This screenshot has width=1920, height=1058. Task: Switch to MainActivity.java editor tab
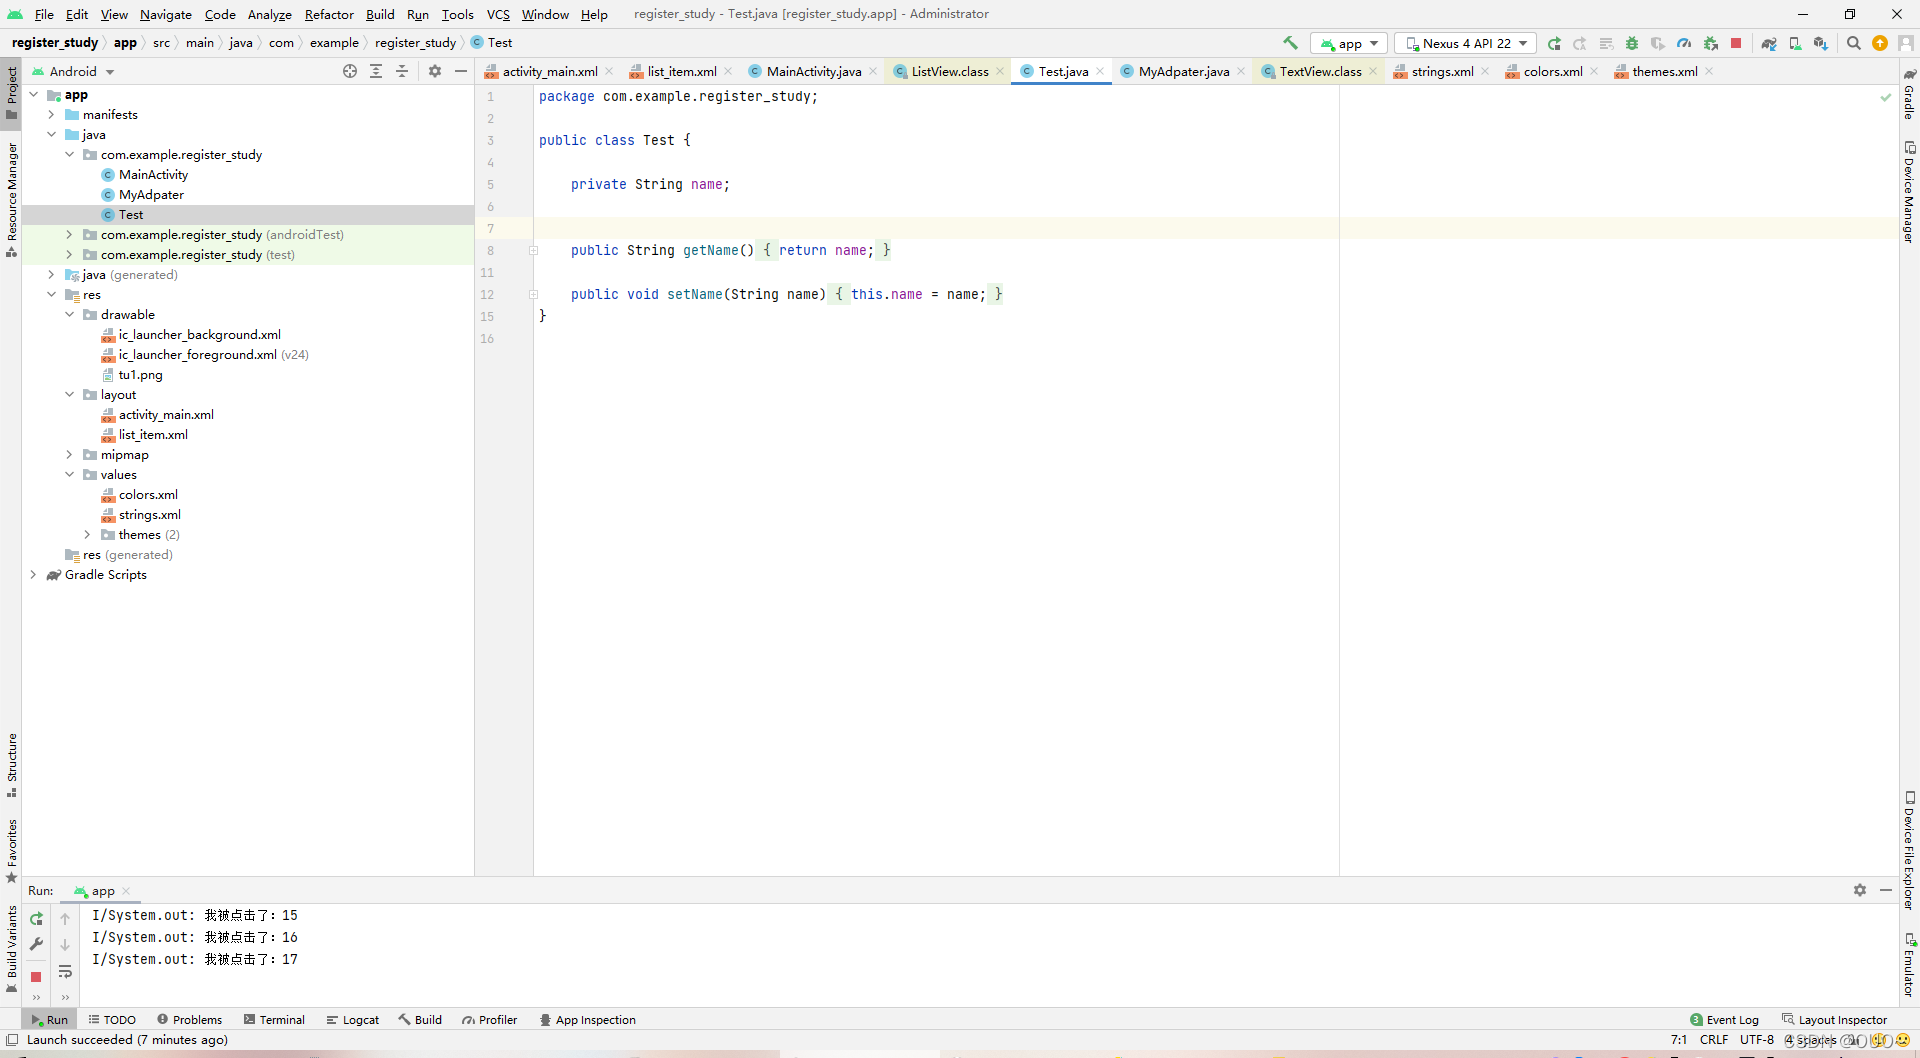(813, 71)
